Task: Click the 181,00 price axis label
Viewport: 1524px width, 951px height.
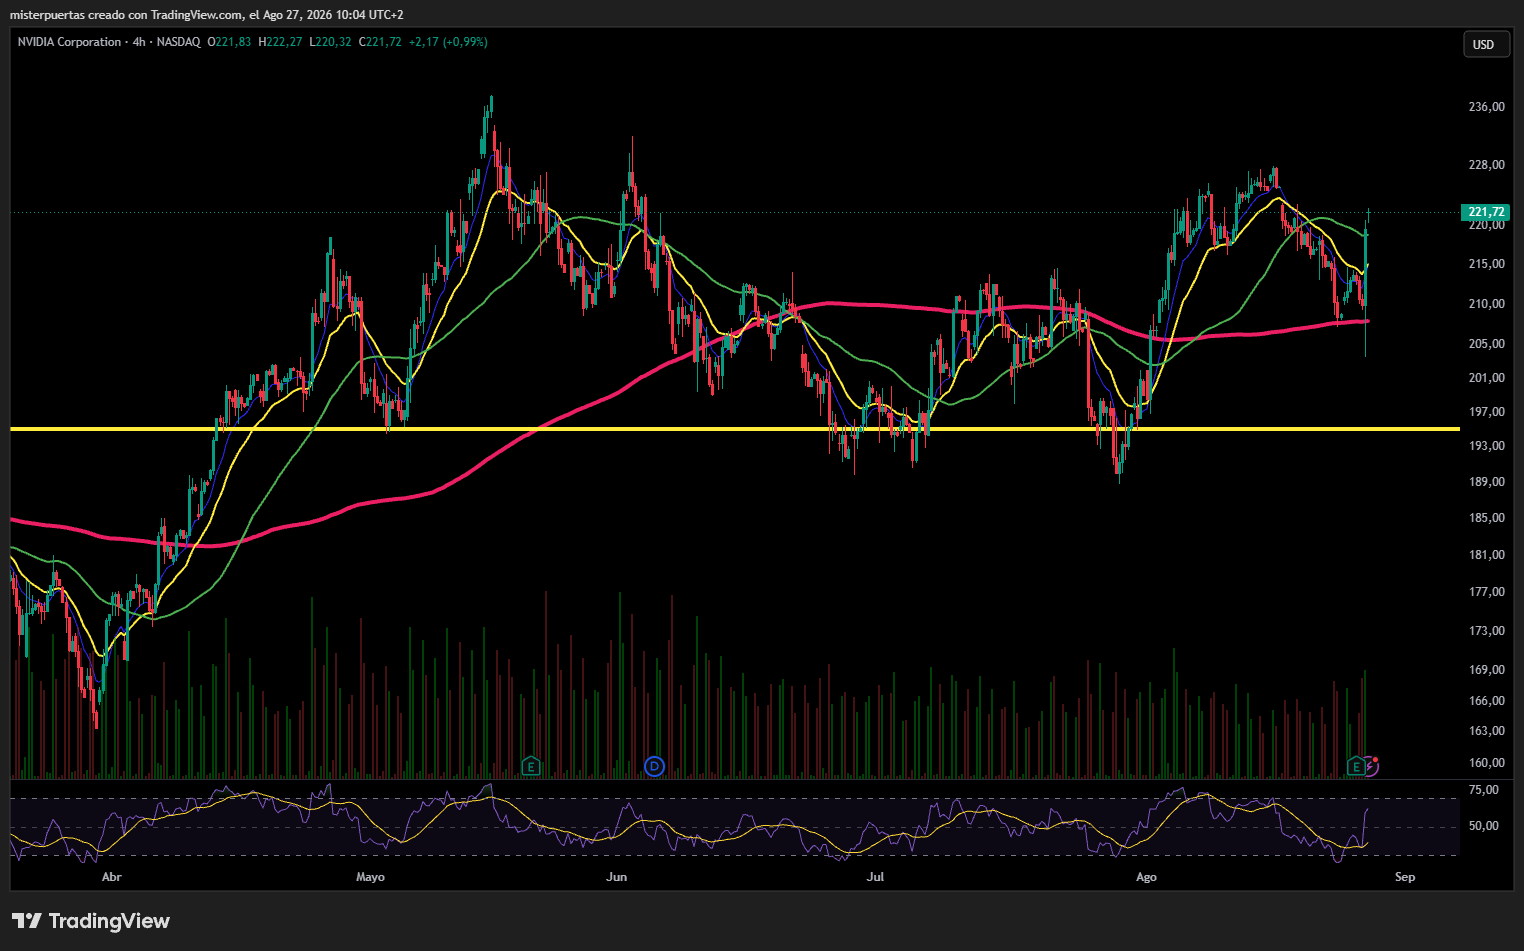Action: coord(1486,555)
